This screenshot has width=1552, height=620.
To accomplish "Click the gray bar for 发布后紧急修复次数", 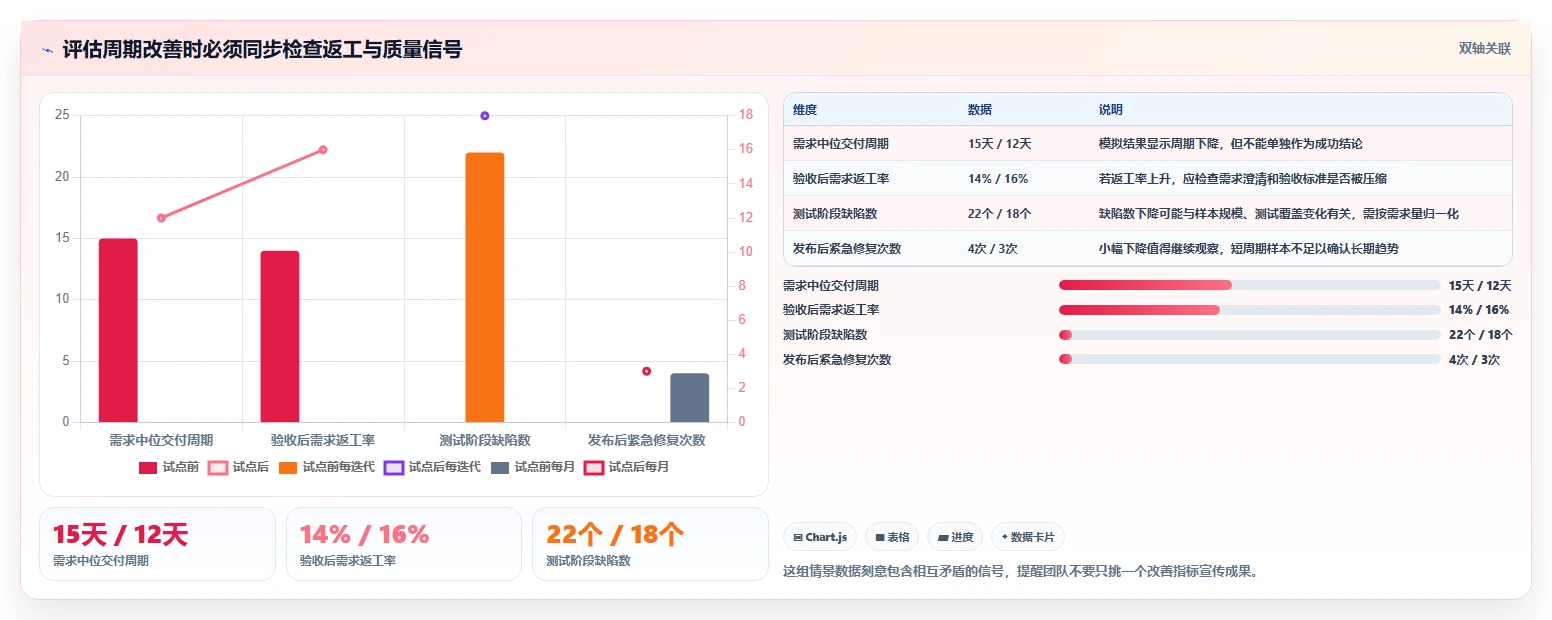I will tap(689, 398).
